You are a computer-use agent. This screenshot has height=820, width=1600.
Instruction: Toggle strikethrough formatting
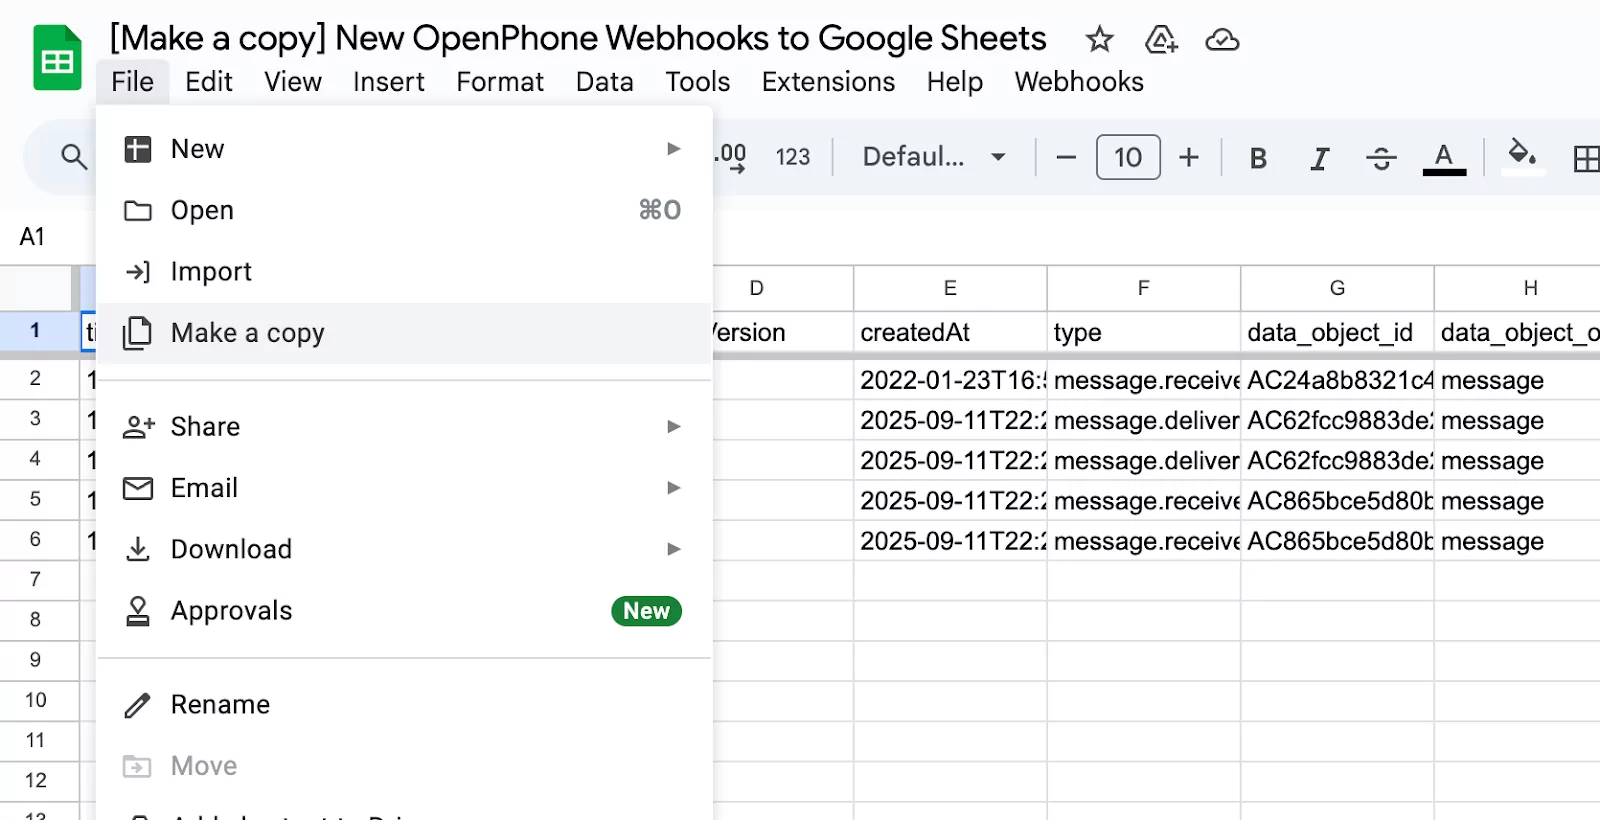[1381, 158]
